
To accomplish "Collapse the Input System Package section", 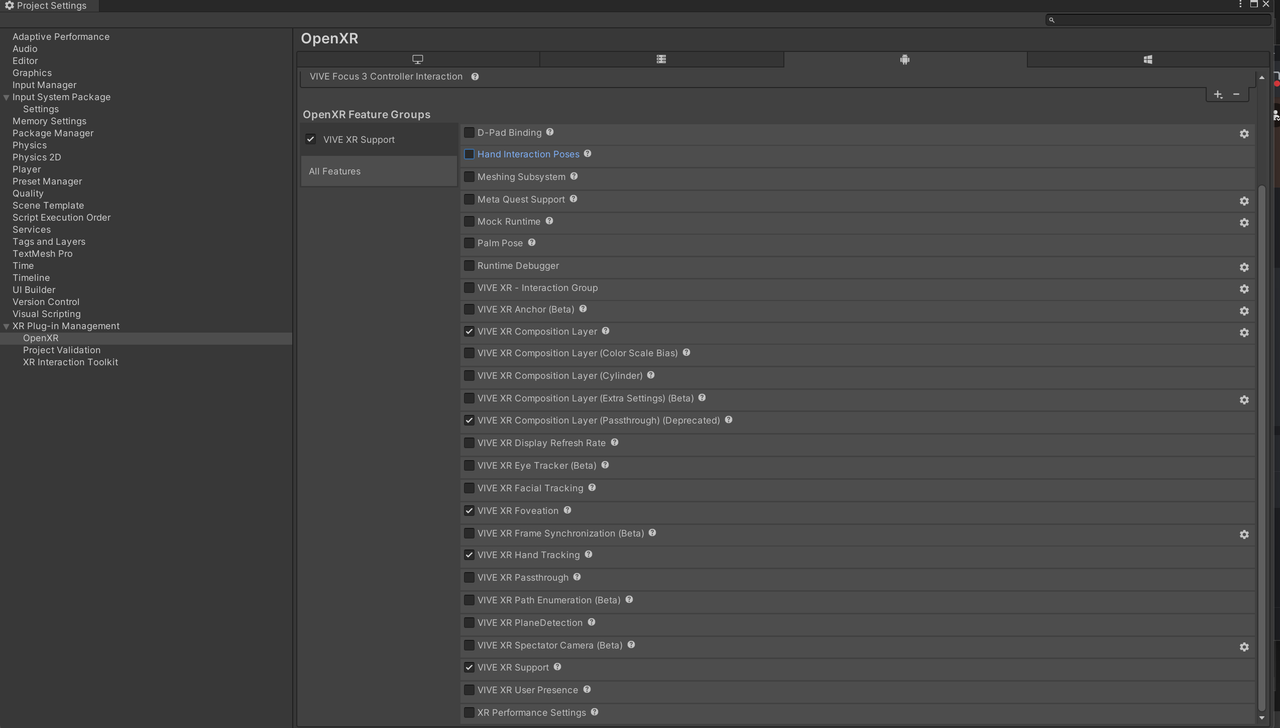I will [x=6, y=96].
